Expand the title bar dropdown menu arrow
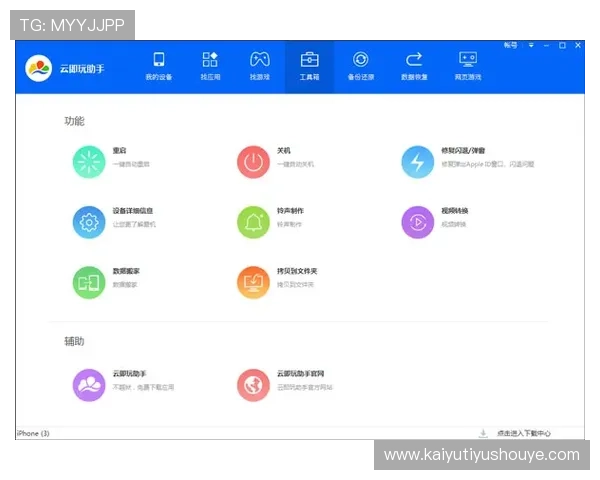 point(531,45)
